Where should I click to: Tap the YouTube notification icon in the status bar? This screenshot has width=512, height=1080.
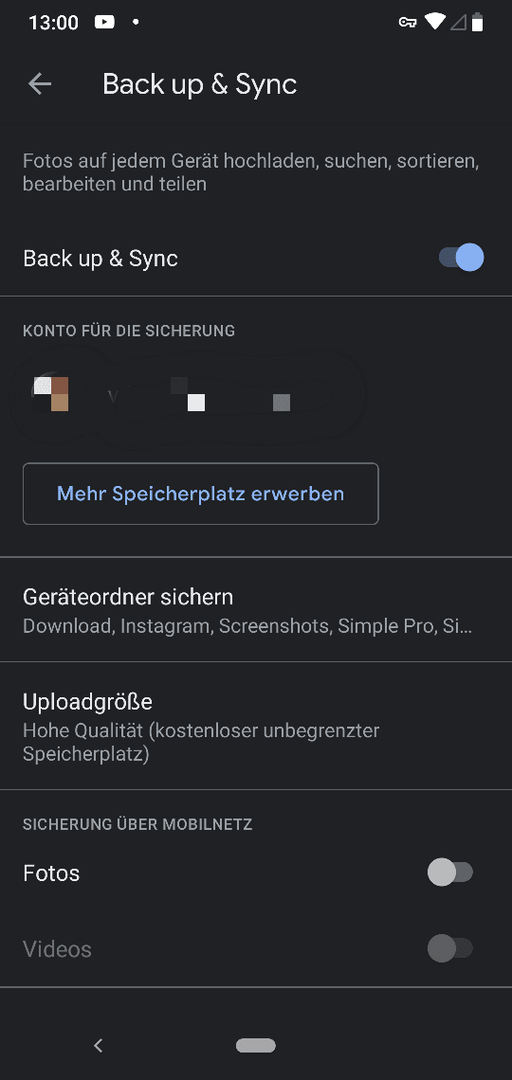pos(104,23)
